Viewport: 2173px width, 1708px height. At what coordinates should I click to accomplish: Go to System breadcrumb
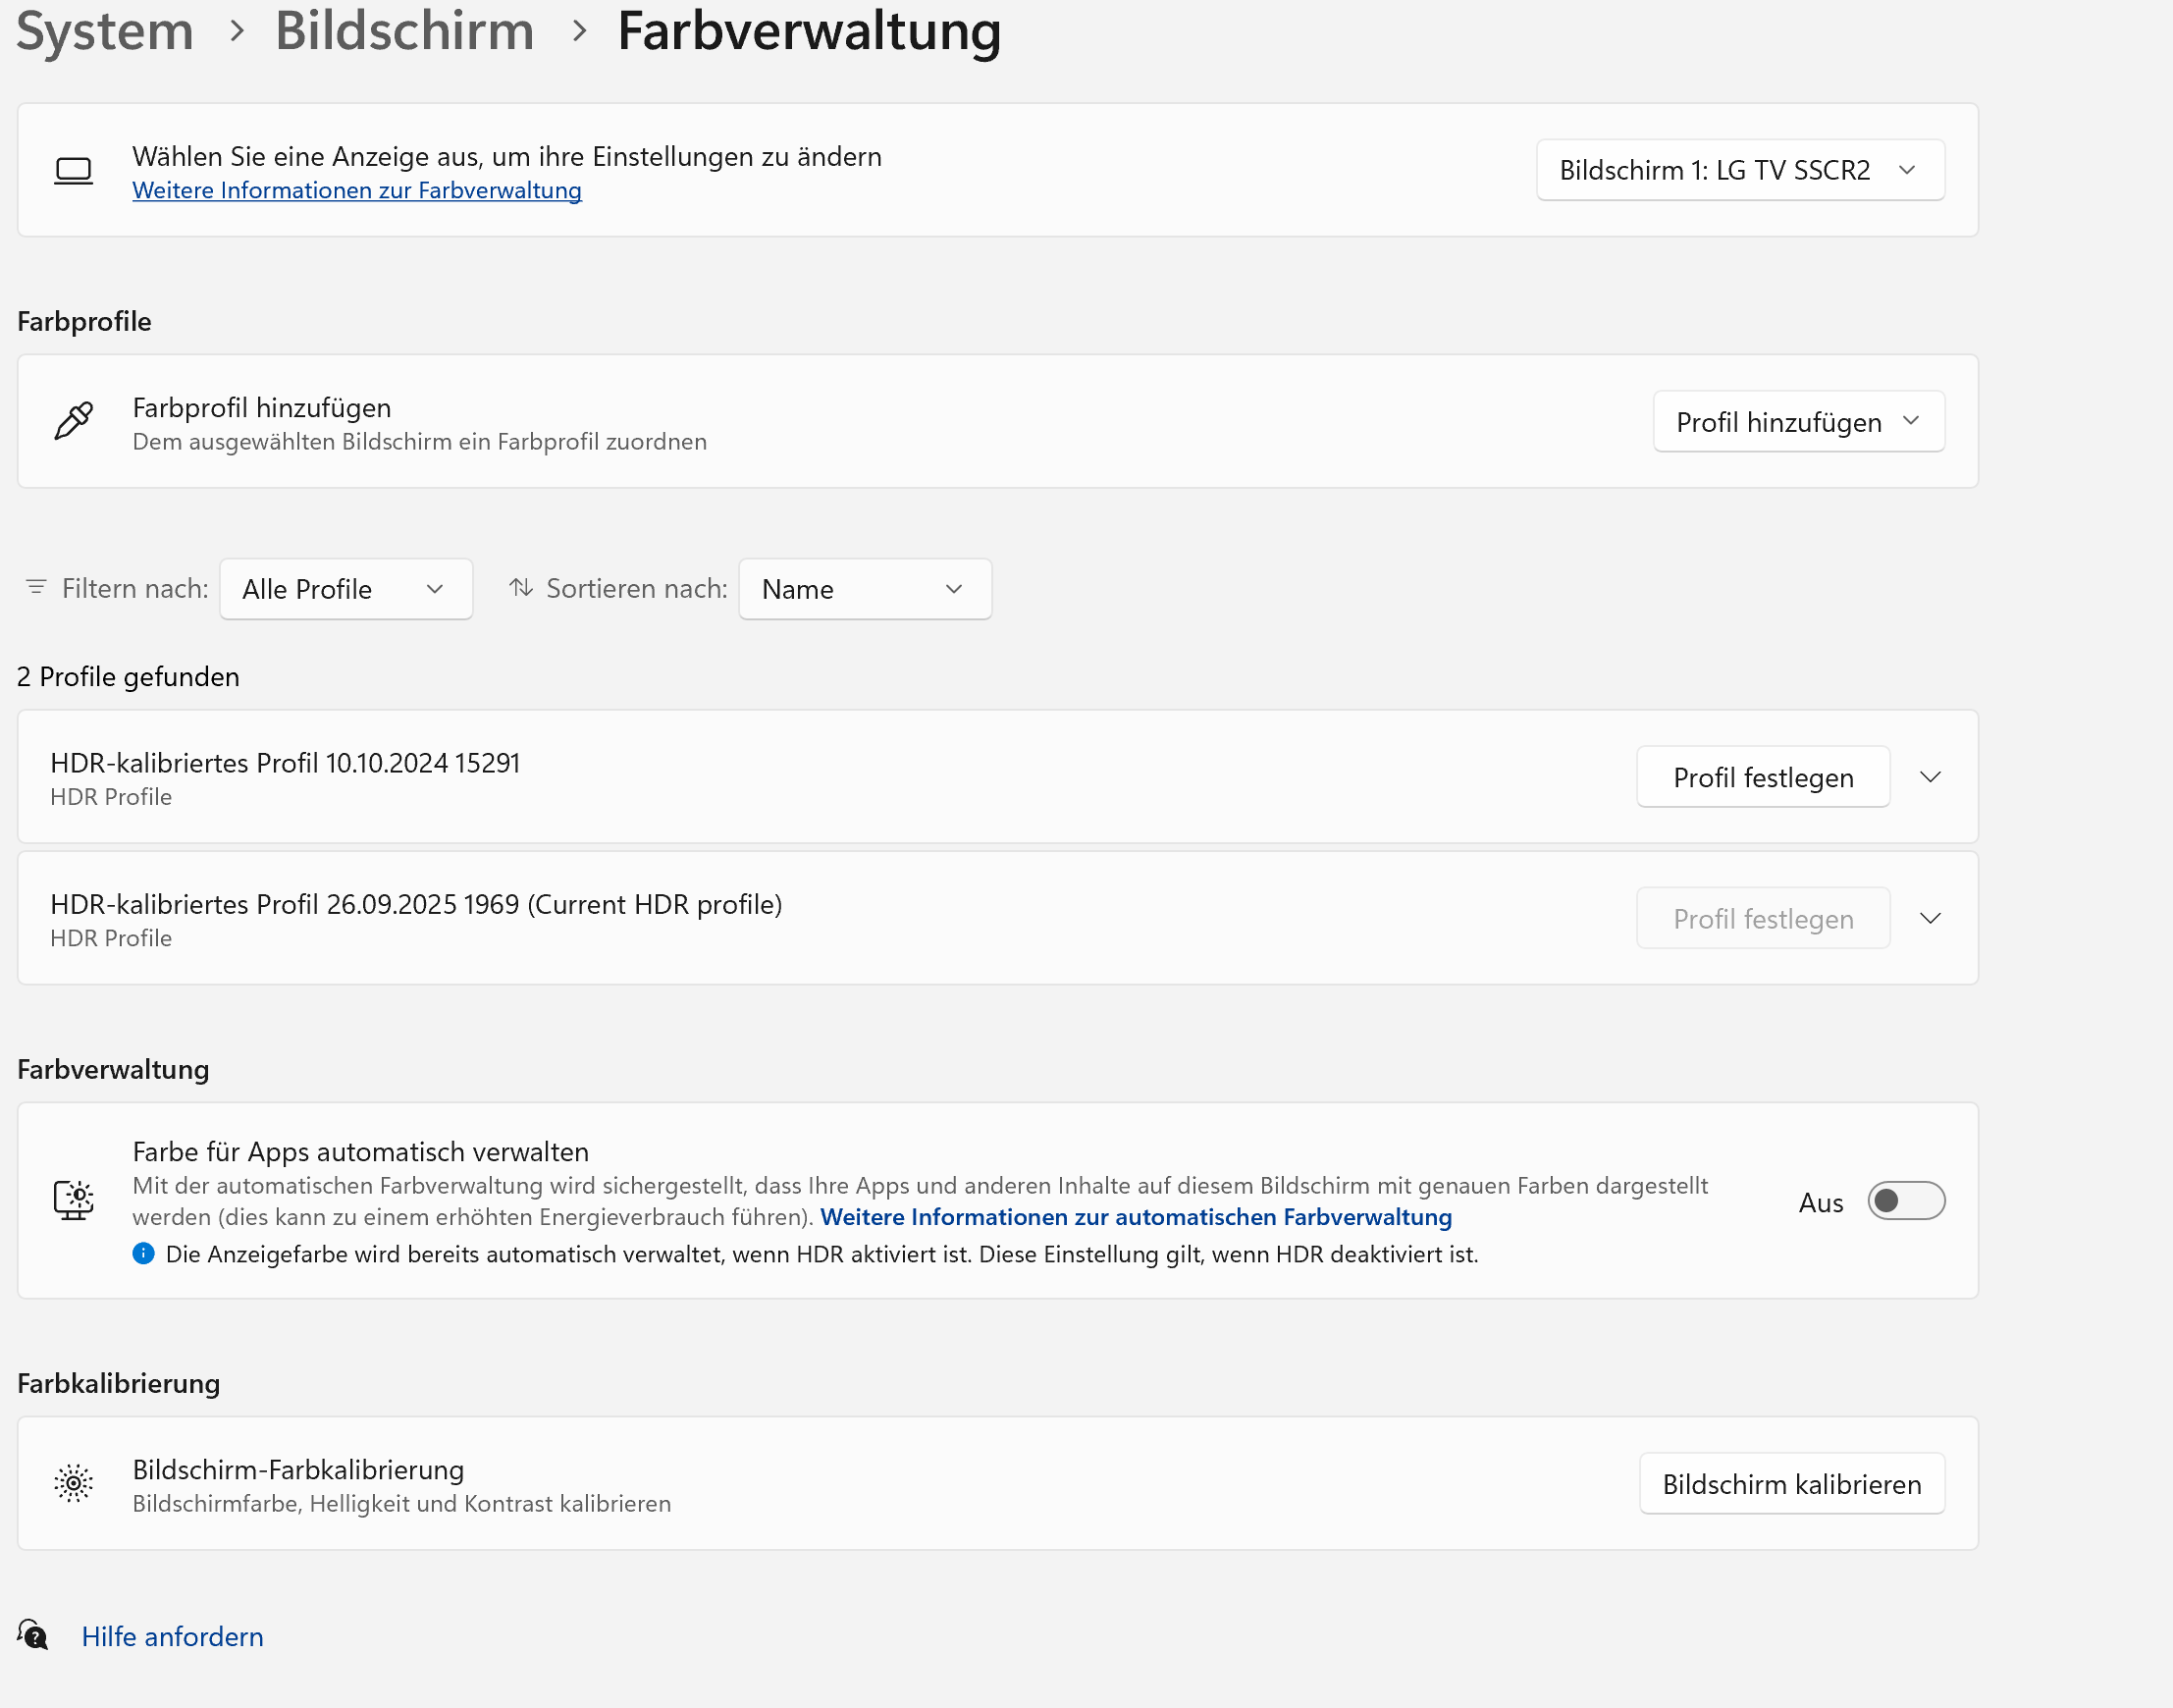coord(105,31)
